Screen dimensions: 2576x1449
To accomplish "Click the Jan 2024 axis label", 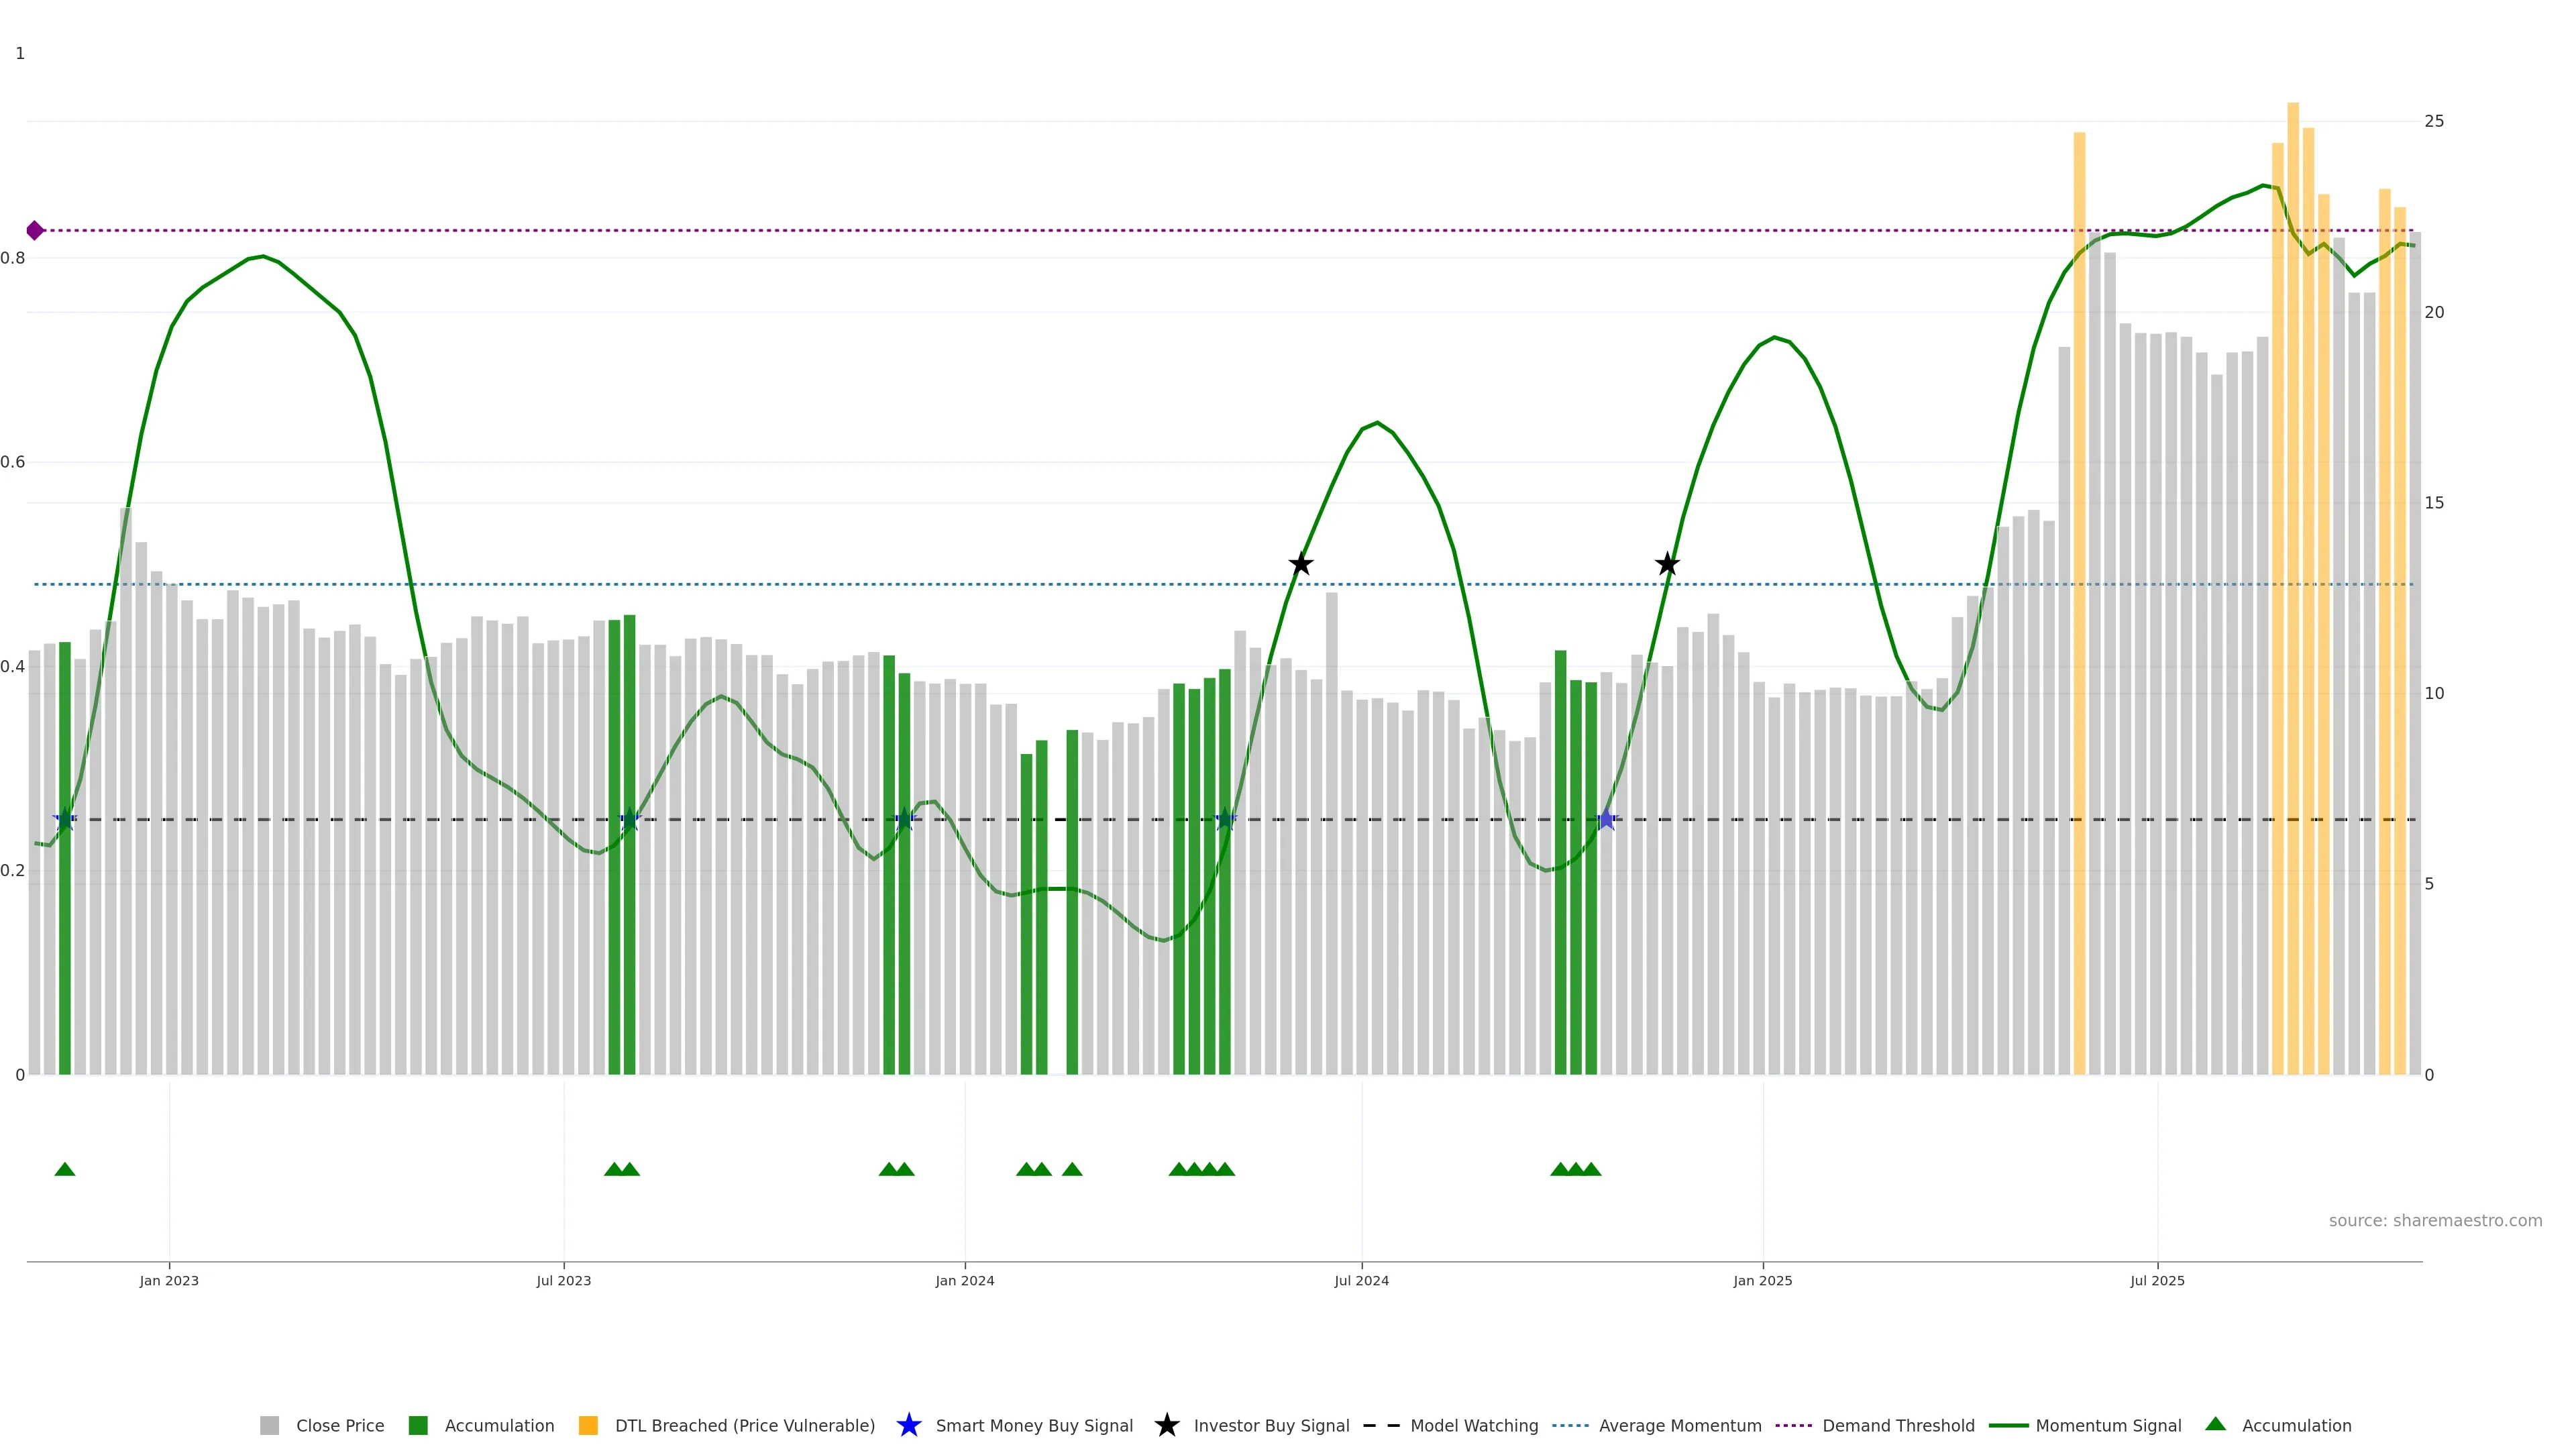I will pos(964,1280).
